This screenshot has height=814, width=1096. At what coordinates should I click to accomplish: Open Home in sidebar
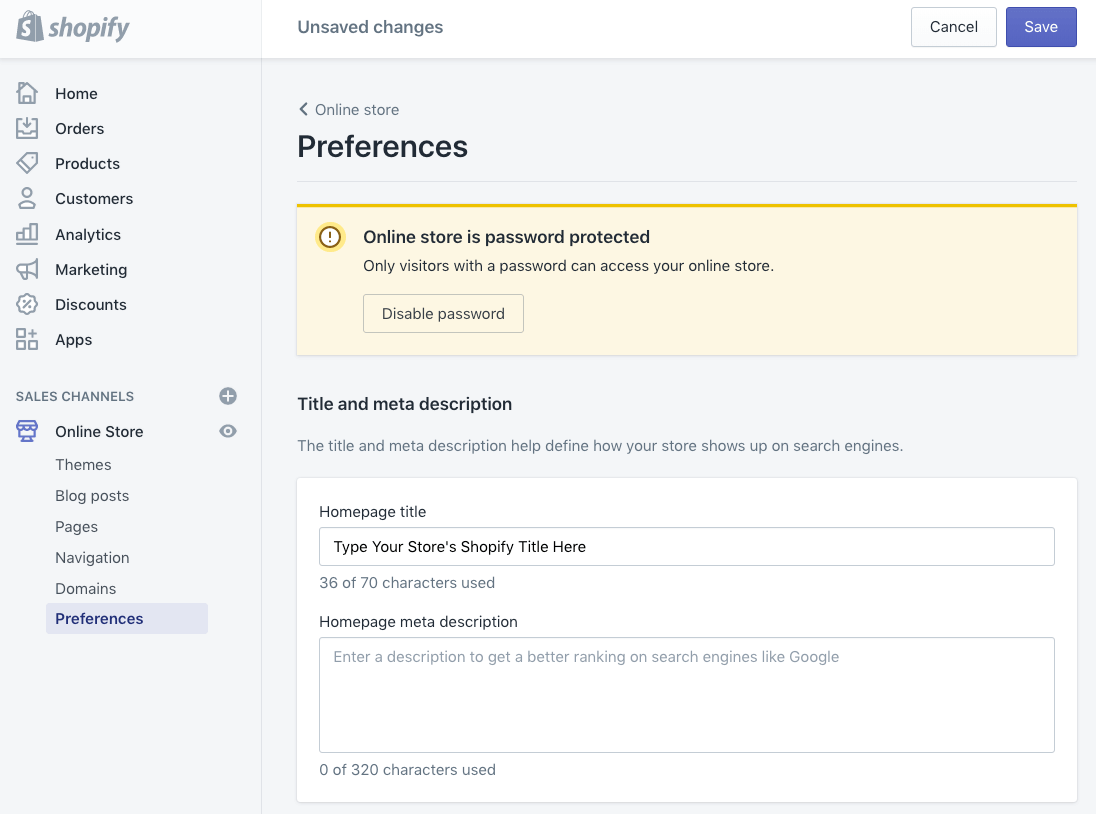[x=76, y=94]
